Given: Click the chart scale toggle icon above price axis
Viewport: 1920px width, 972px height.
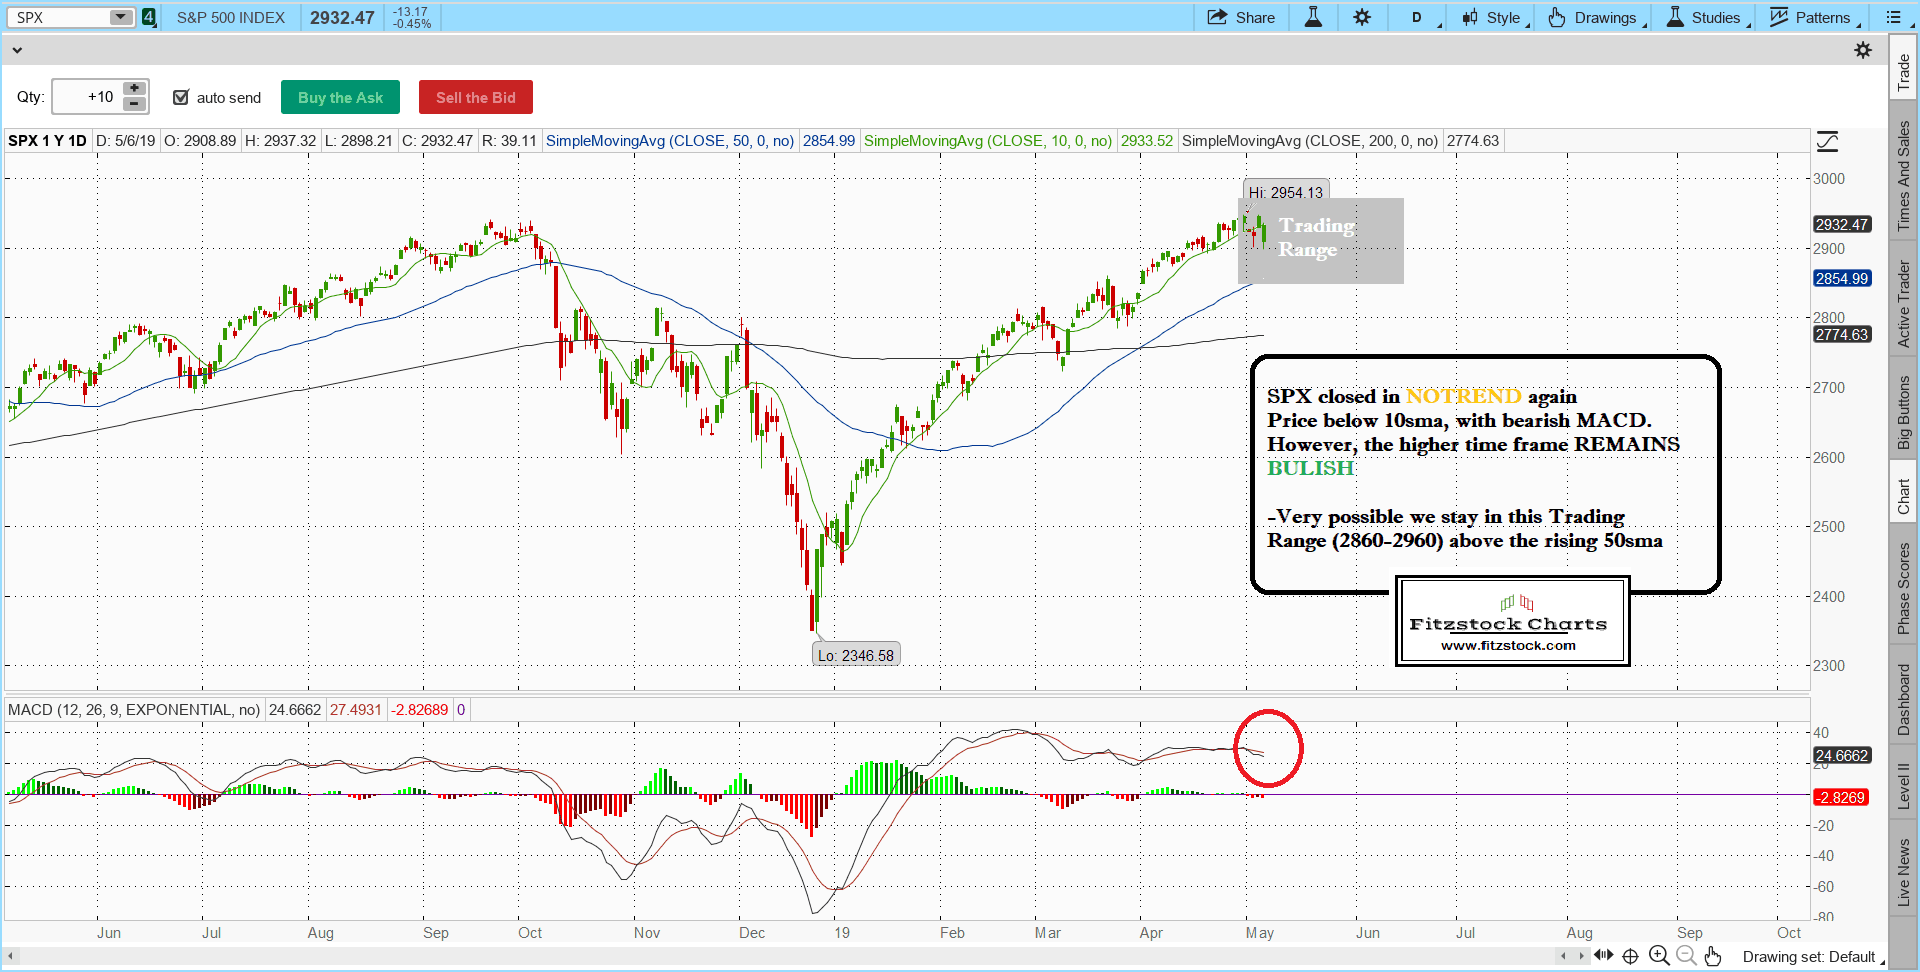Looking at the screenshot, I should tap(1827, 141).
